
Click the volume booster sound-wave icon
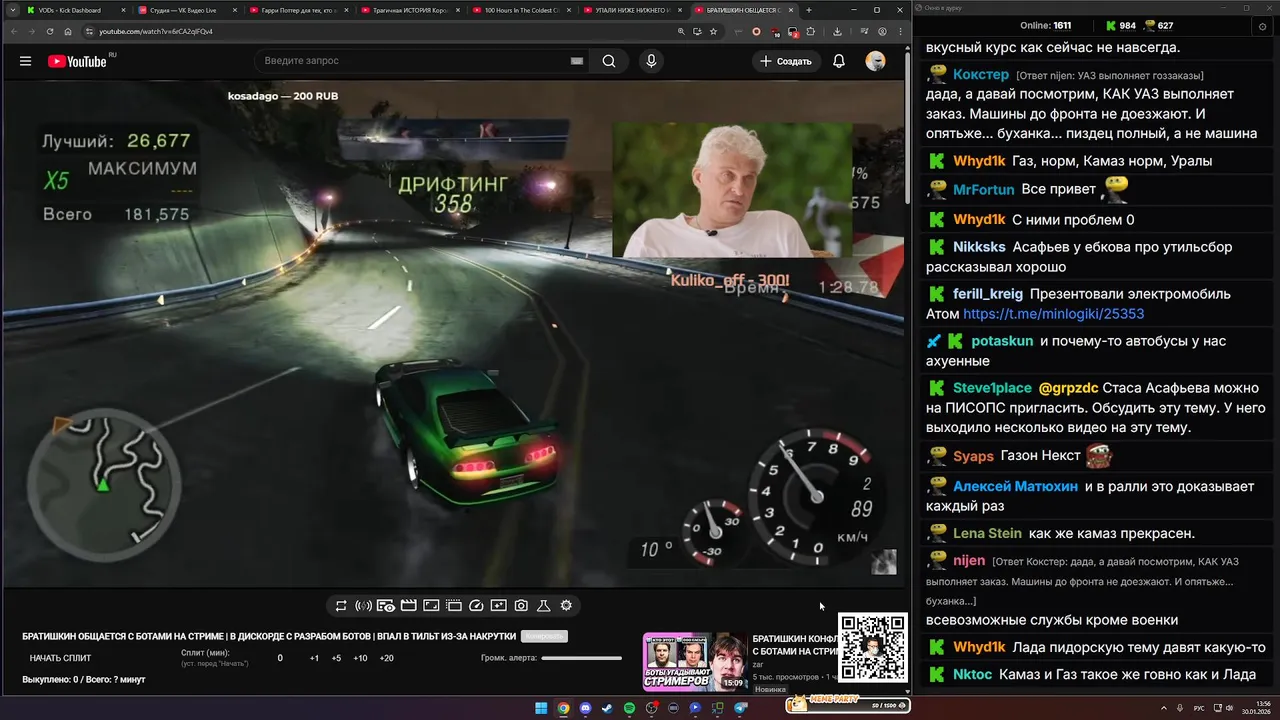(x=363, y=606)
